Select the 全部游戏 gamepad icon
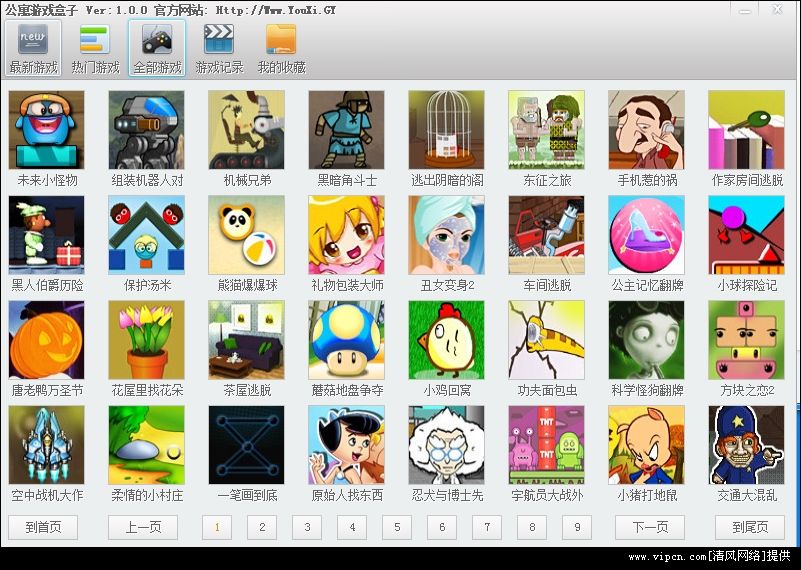Viewport: 801px width, 570px height. pyautogui.click(x=157, y=49)
